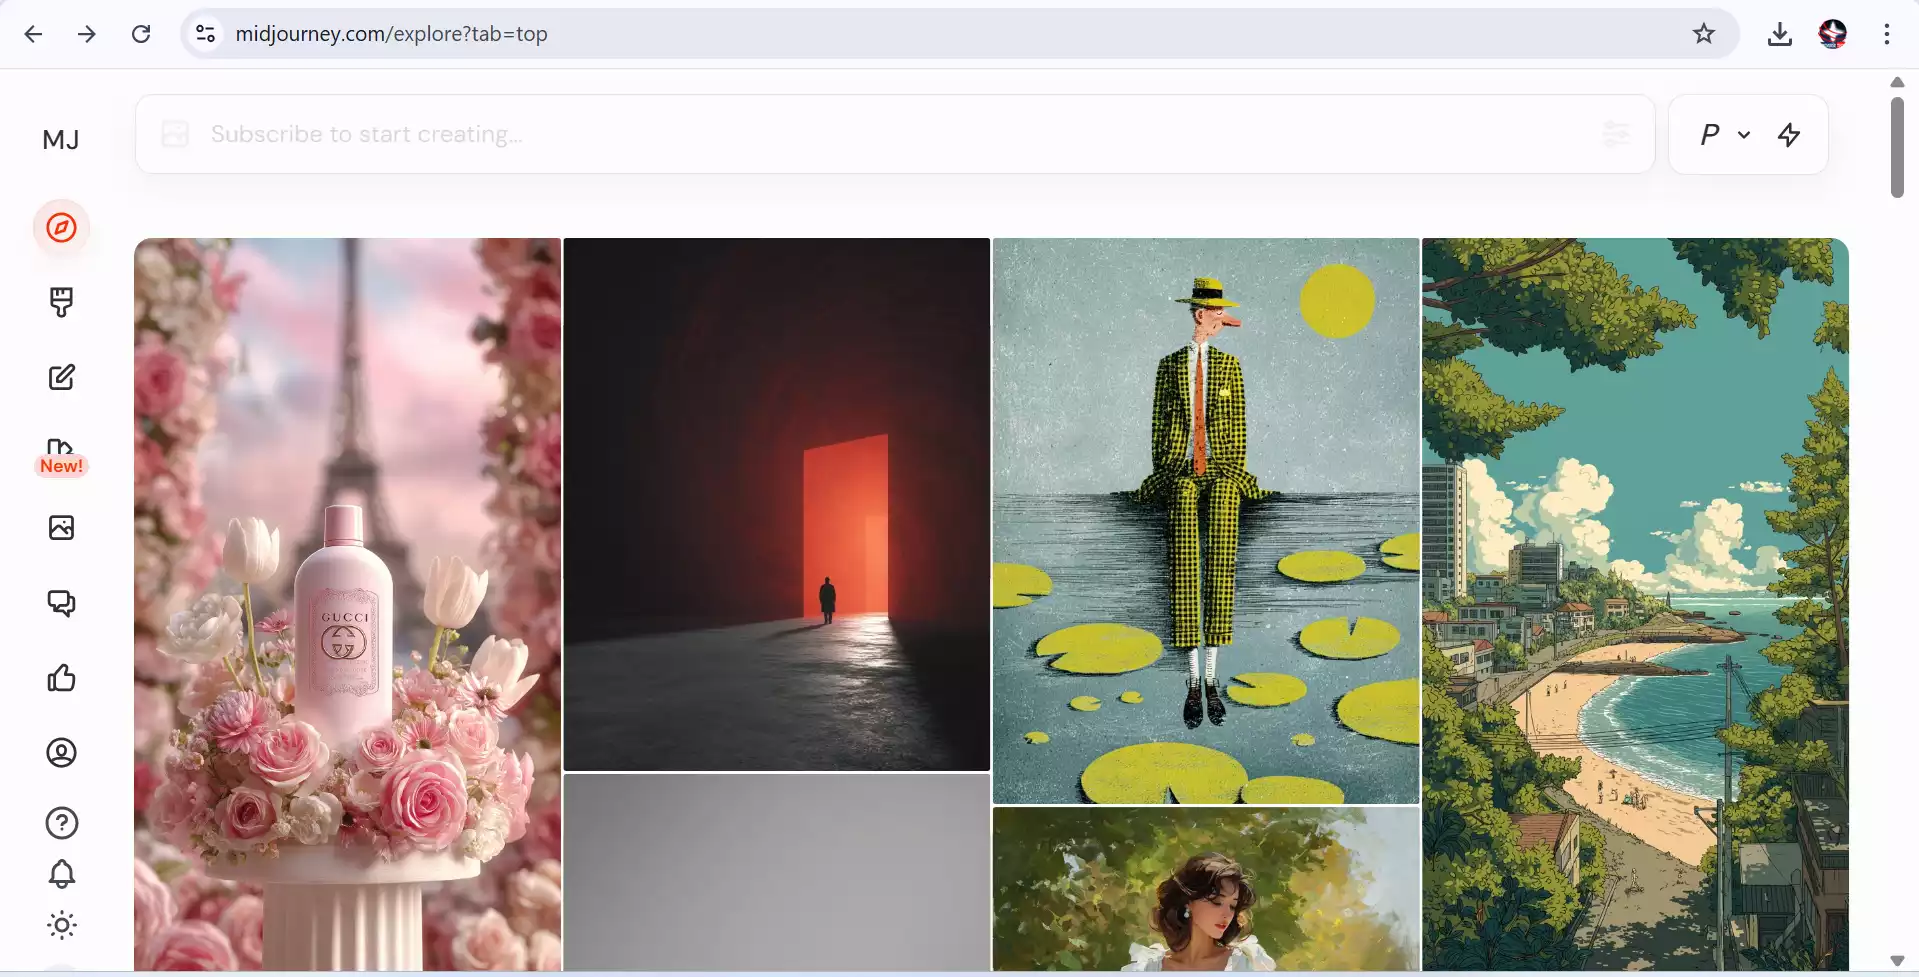Image resolution: width=1919 pixels, height=977 pixels.
Task: Click the scrollbar up arrow
Action: pyautogui.click(x=1897, y=82)
